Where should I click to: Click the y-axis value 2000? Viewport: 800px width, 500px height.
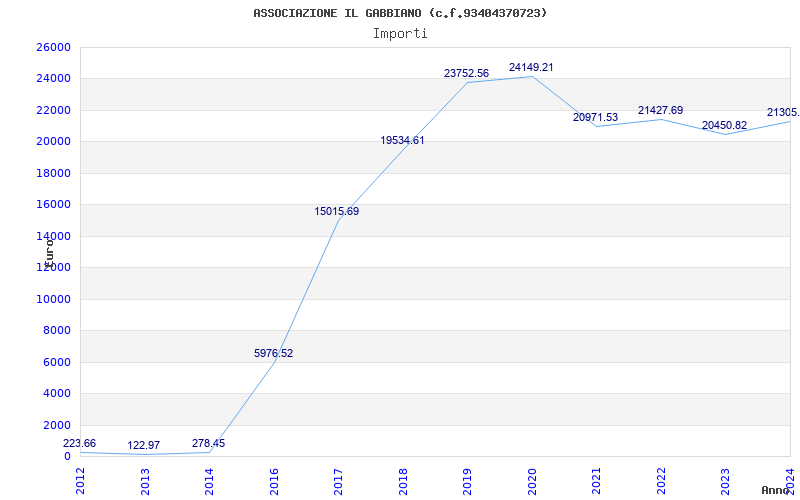(x=56, y=425)
